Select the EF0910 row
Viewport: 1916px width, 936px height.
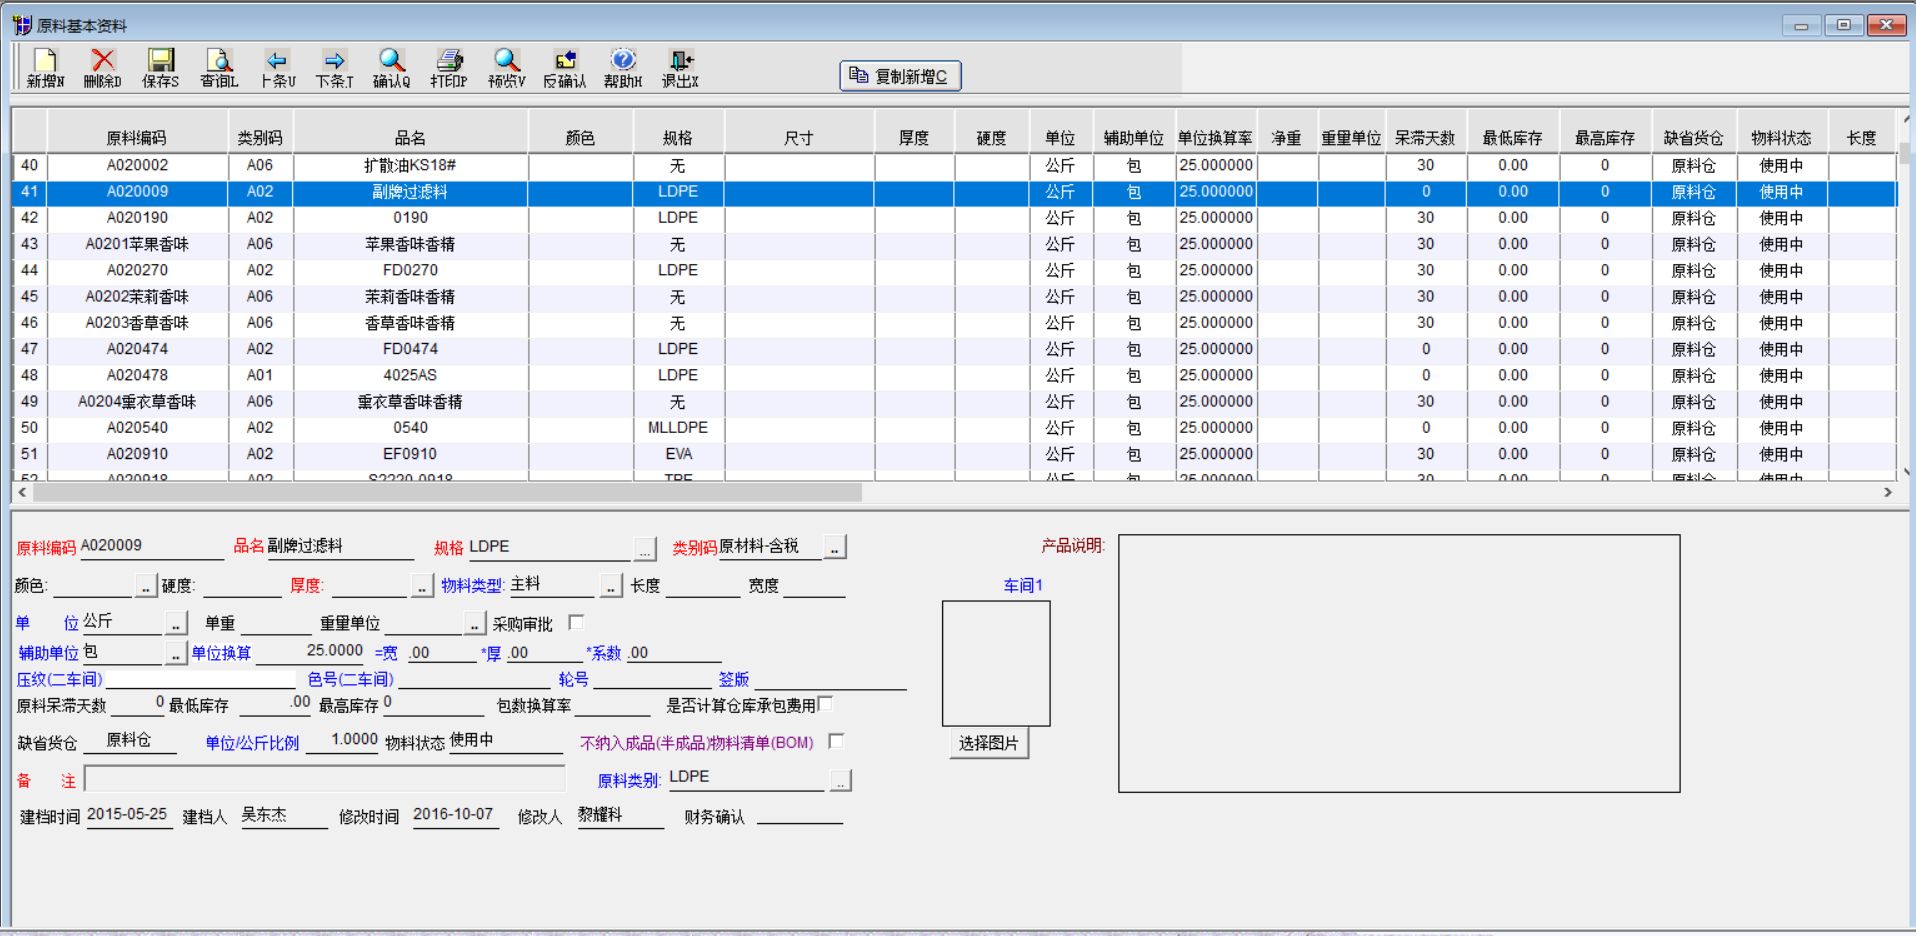point(954,453)
